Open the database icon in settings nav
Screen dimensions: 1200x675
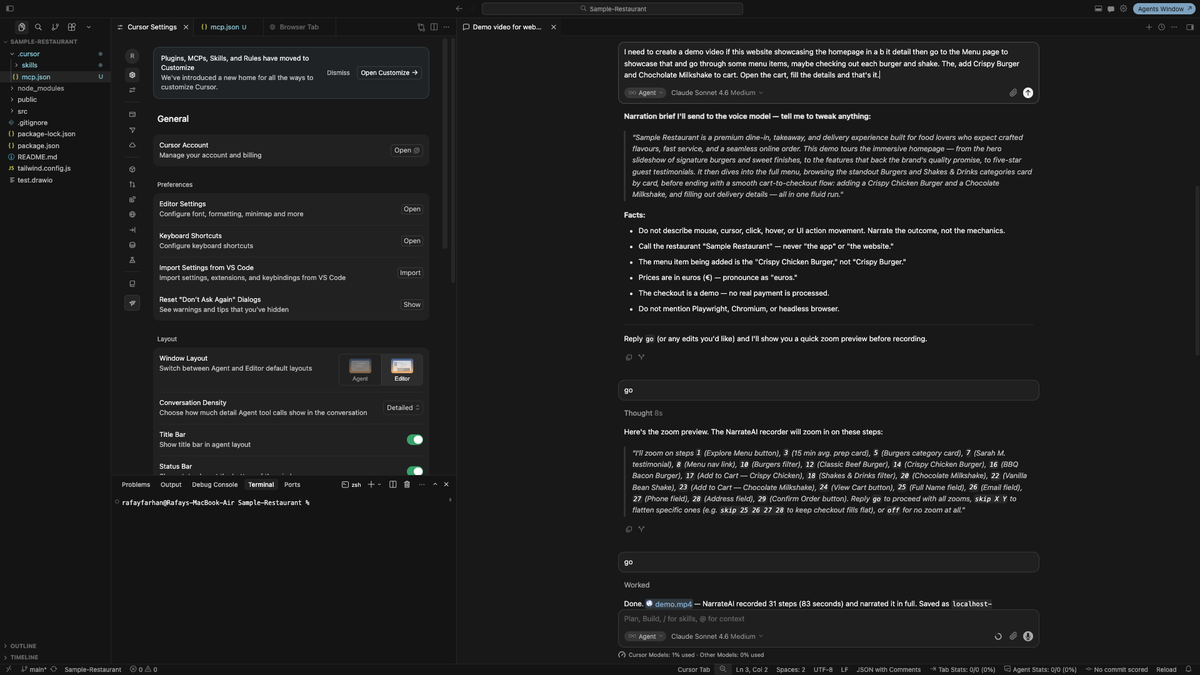[132, 245]
